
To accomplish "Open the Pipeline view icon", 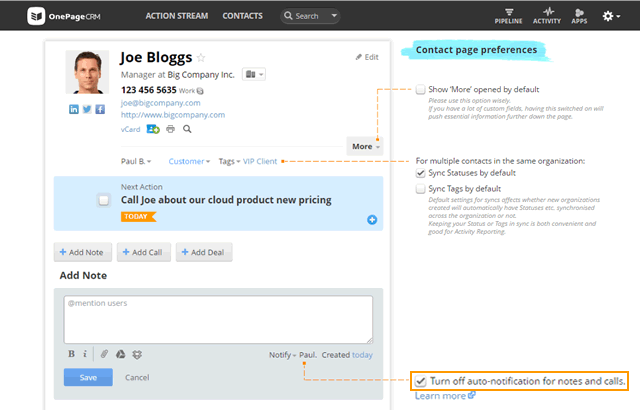I will [509, 16].
